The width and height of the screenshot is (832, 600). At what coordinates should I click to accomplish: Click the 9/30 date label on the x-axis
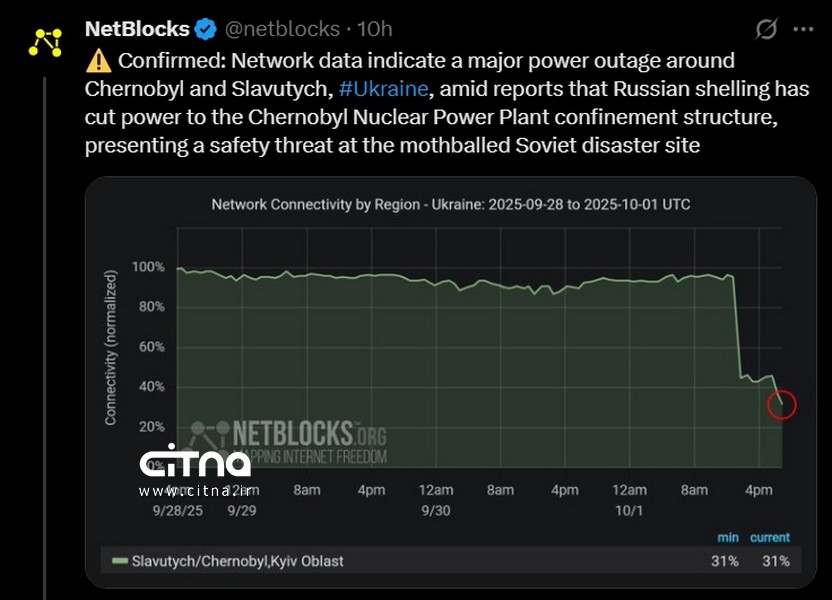coord(436,508)
